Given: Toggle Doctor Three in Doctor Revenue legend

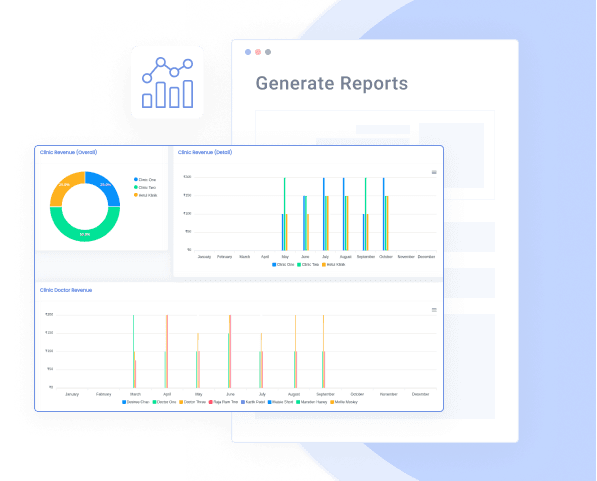Looking at the screenshot, I should [x=193, y=402].
